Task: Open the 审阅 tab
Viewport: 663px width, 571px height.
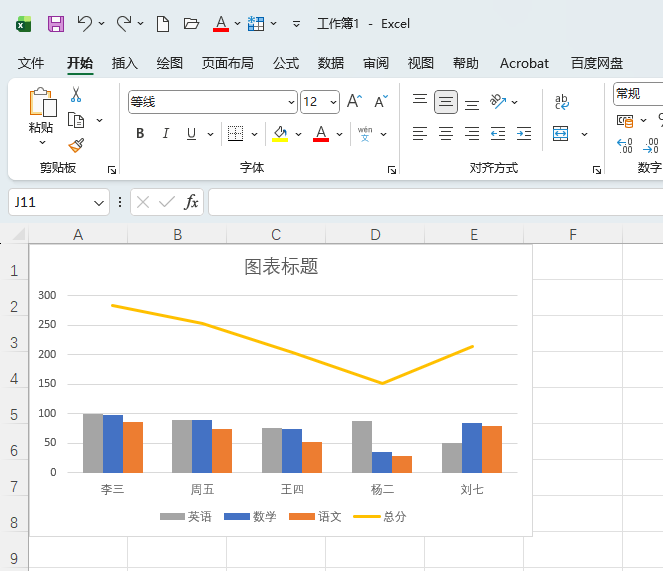Action: pos(376,63)
